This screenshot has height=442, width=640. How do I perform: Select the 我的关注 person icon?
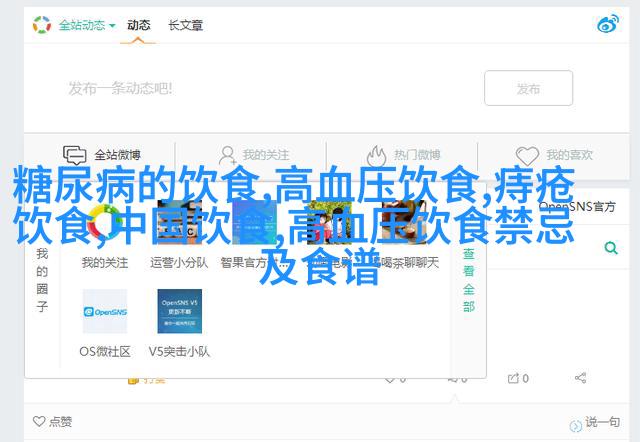(227, 155)
